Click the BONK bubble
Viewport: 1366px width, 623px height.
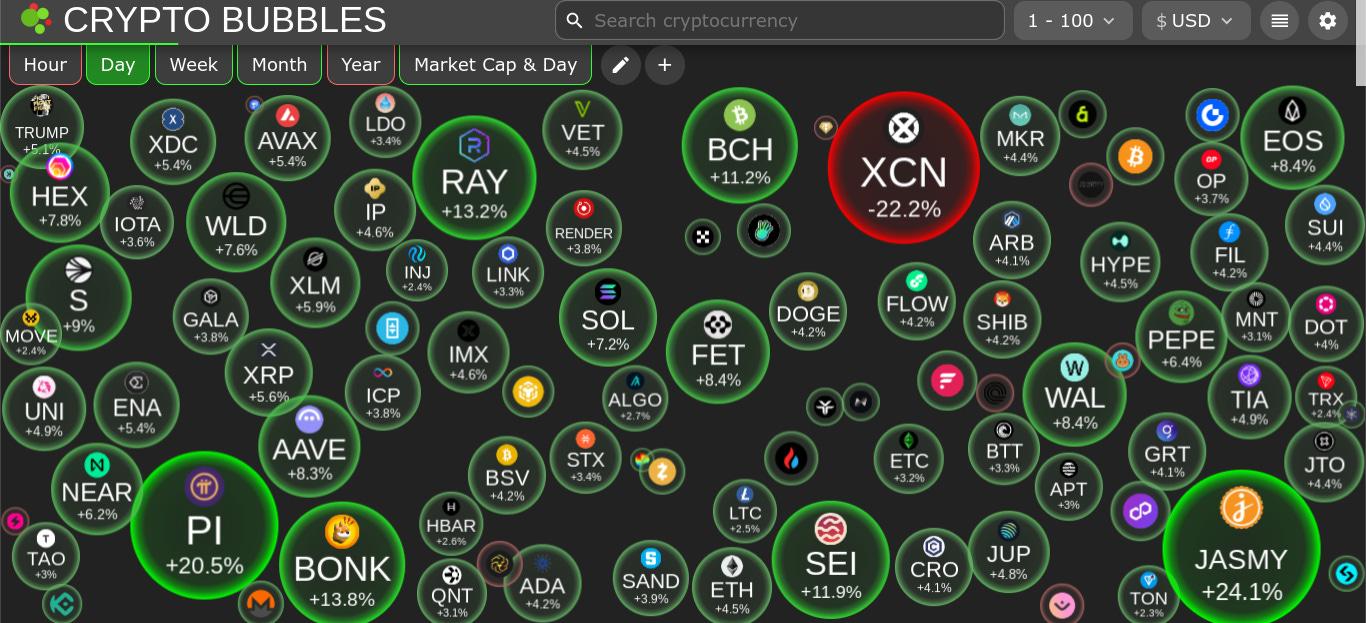coord(342,563)
